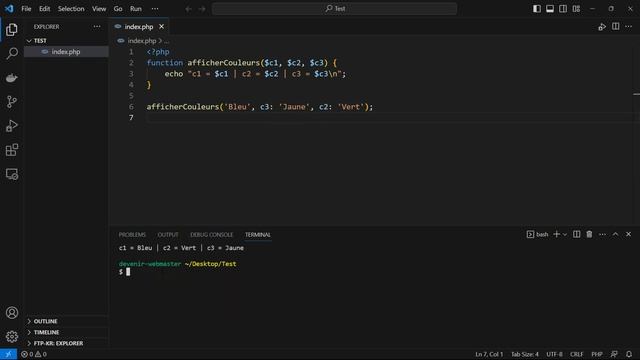Split the editor to the right

[616, 27]
